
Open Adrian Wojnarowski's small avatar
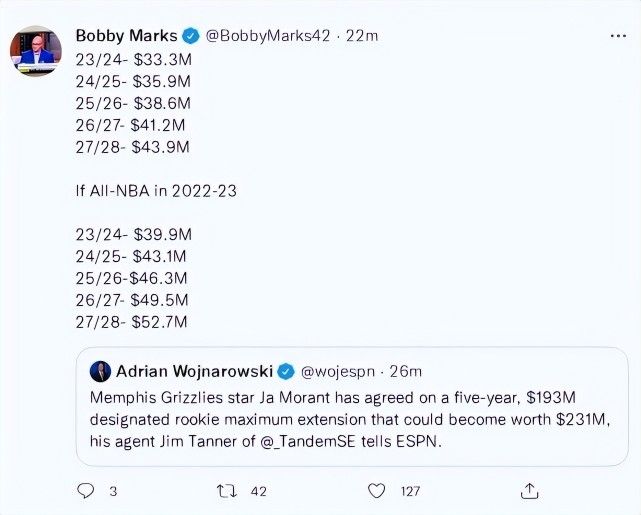[101, 372]
